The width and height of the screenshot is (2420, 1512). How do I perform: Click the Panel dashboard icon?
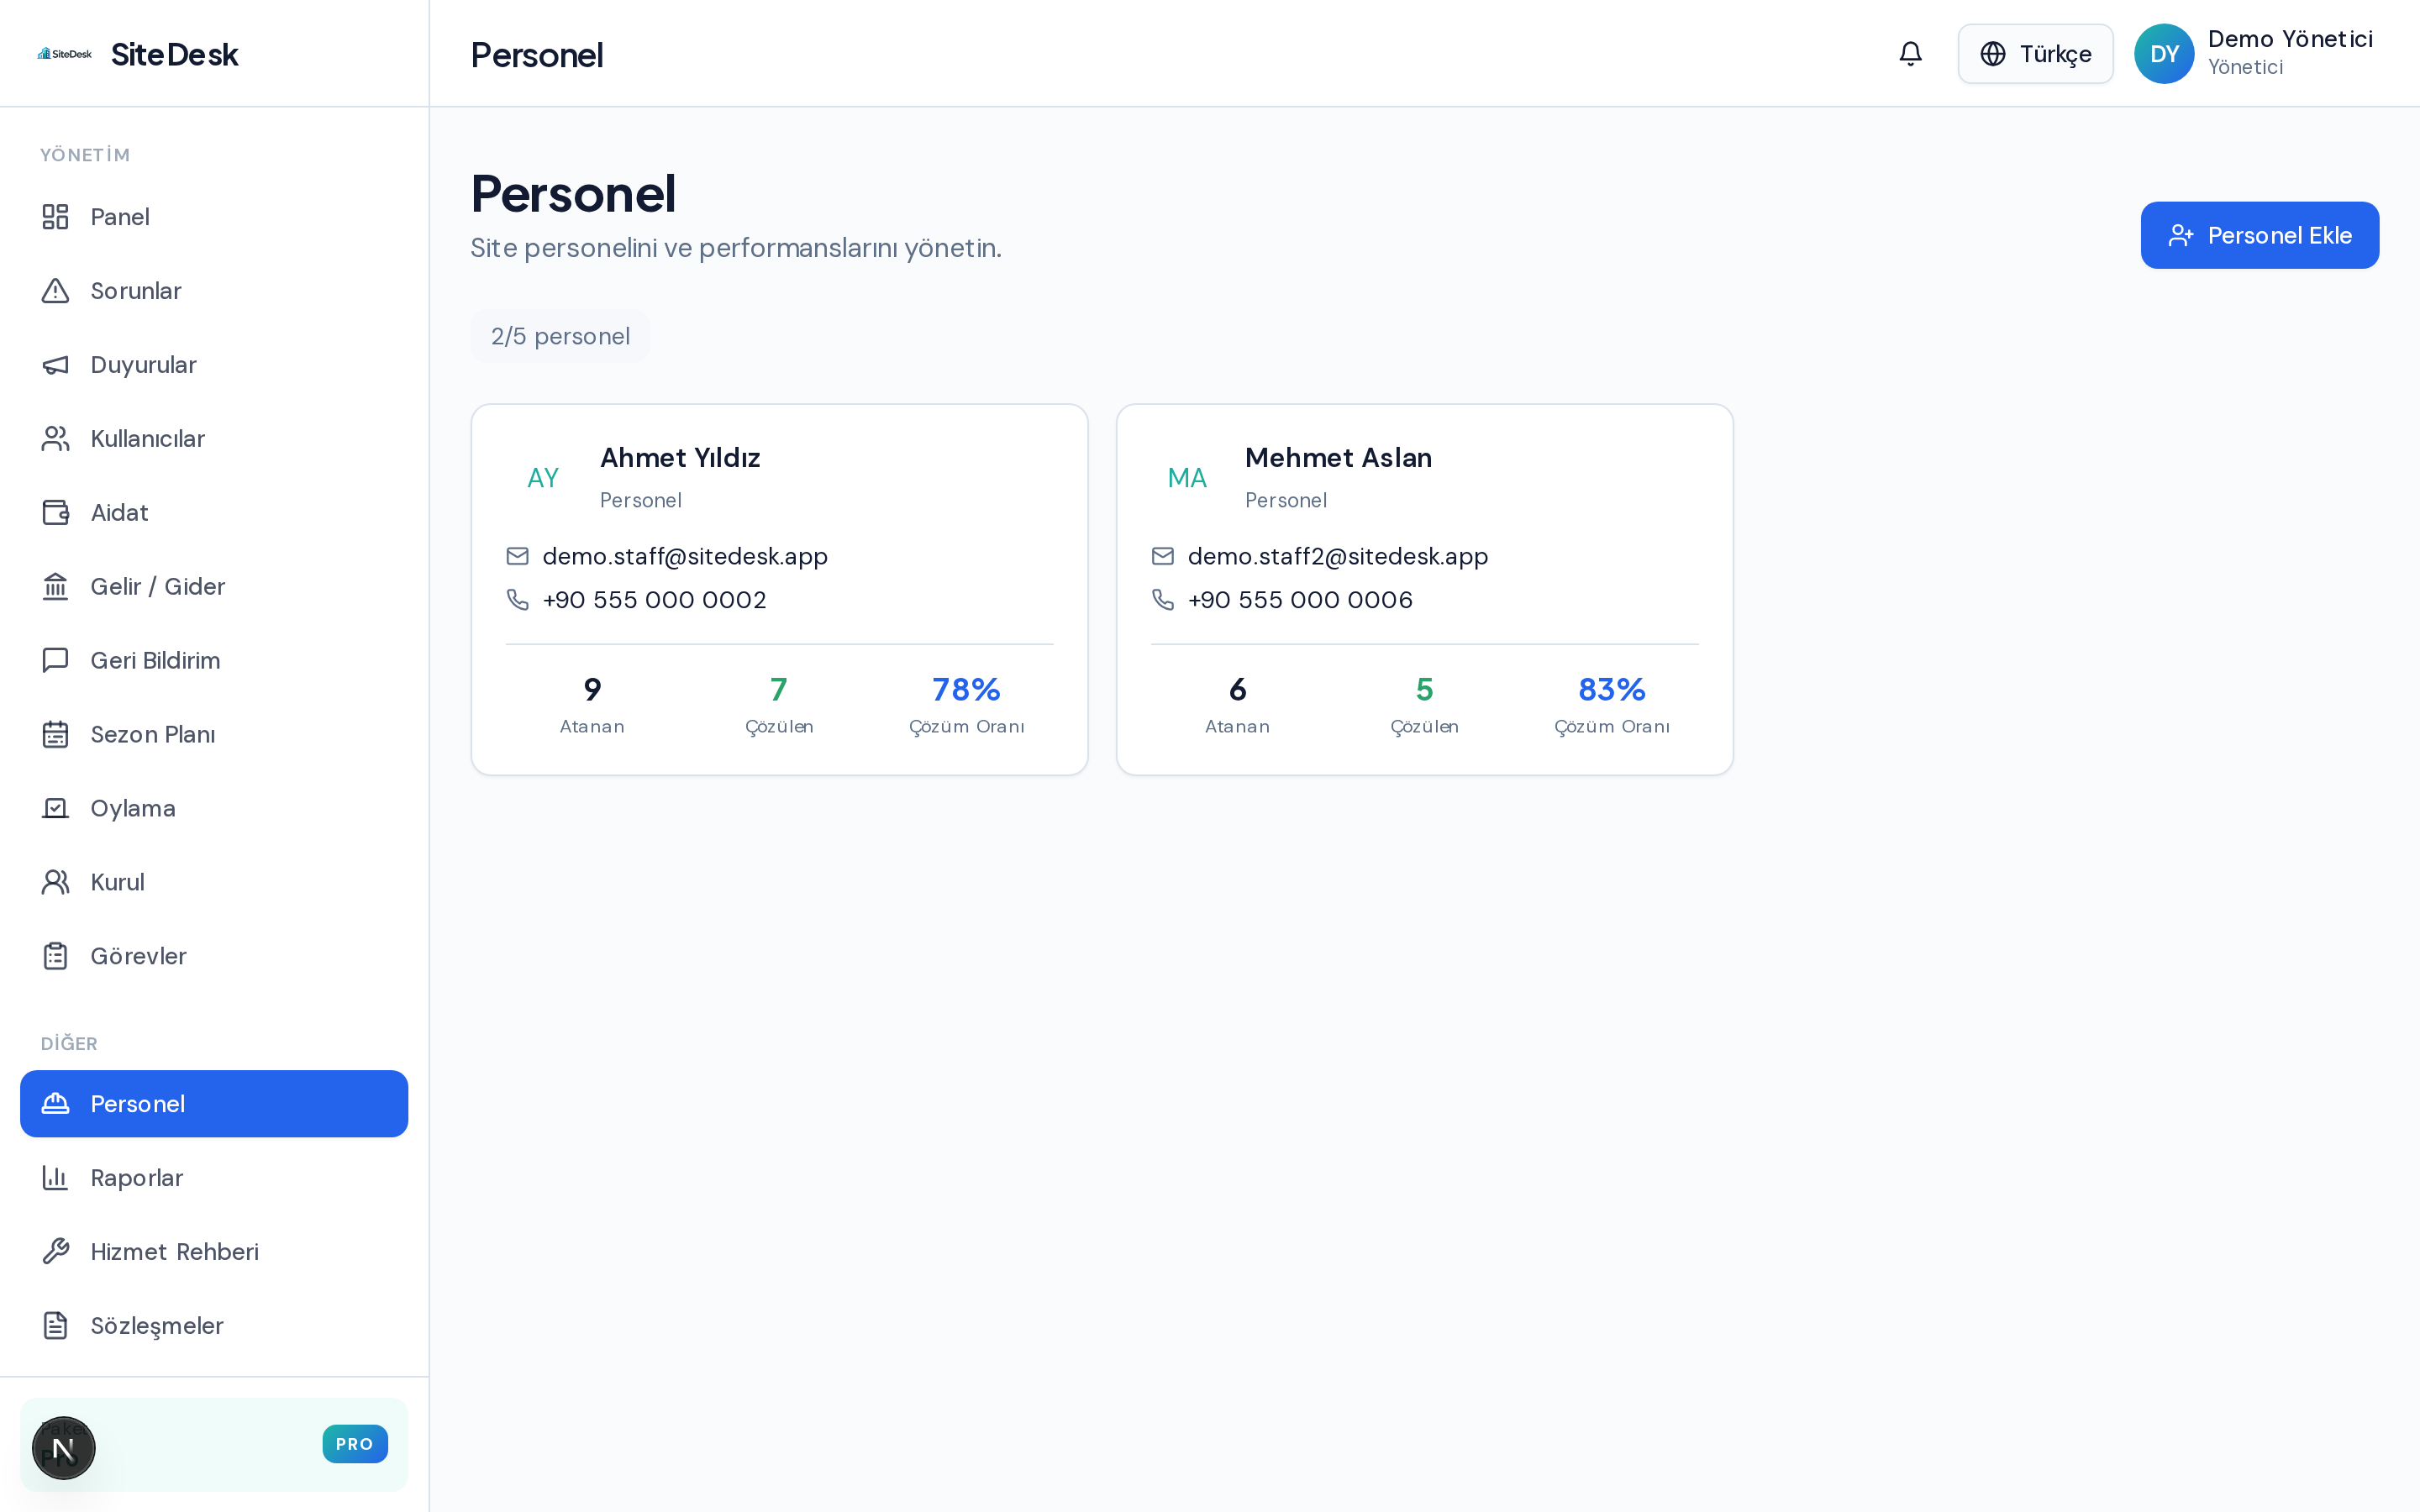tap(55, 217)
